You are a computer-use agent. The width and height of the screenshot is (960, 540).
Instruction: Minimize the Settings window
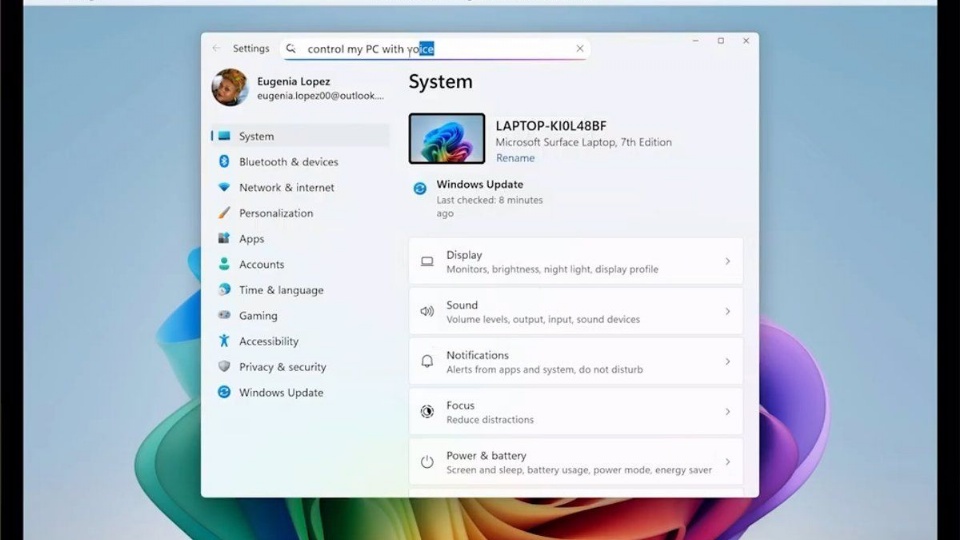coord(696,41)
